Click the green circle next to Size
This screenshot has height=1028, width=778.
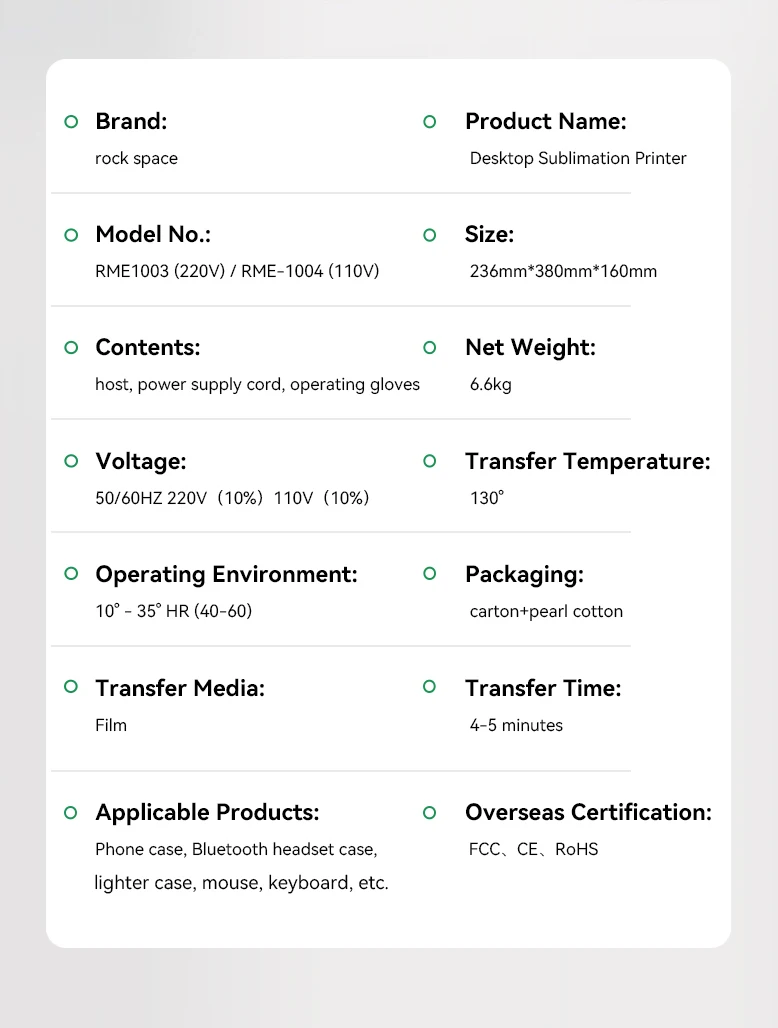430,235
